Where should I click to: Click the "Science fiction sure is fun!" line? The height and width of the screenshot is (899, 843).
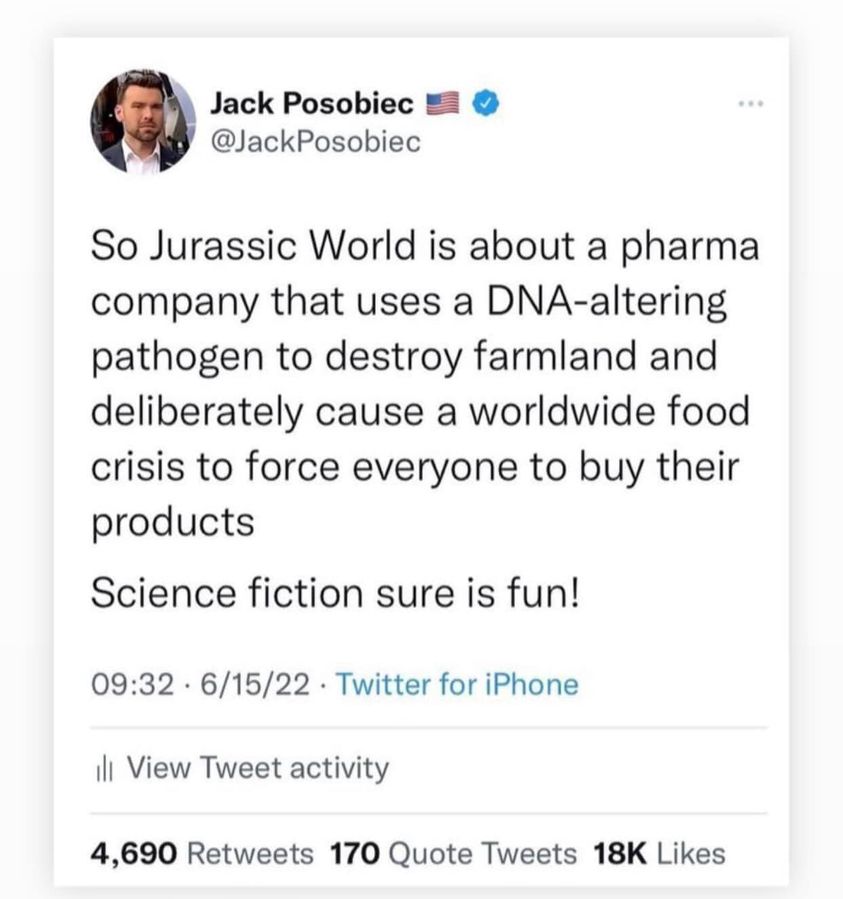[x=335, y=594]
